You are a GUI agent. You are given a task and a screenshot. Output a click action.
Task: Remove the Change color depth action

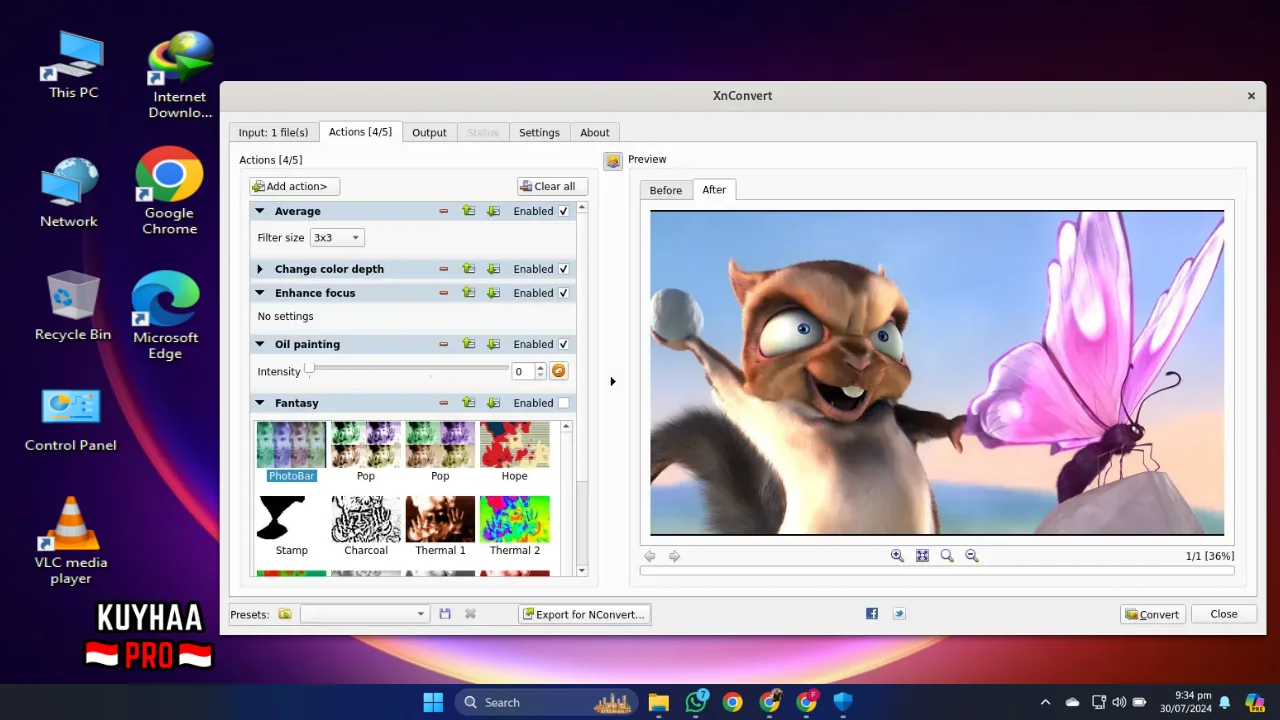coord(443,269)
